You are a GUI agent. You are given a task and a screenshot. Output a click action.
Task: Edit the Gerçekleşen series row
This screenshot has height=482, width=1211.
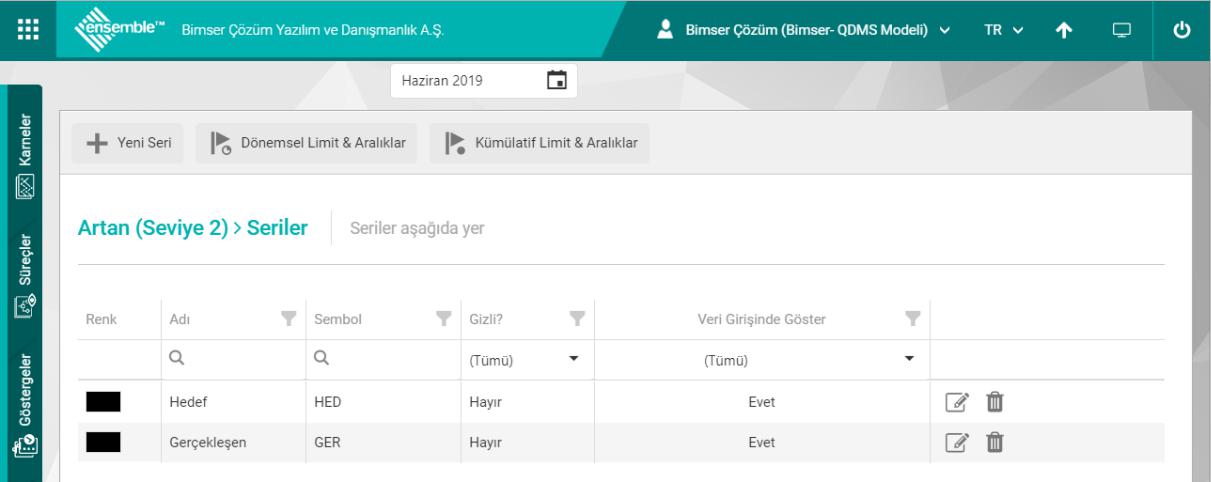pyautogui.click(x=955, y=442)
